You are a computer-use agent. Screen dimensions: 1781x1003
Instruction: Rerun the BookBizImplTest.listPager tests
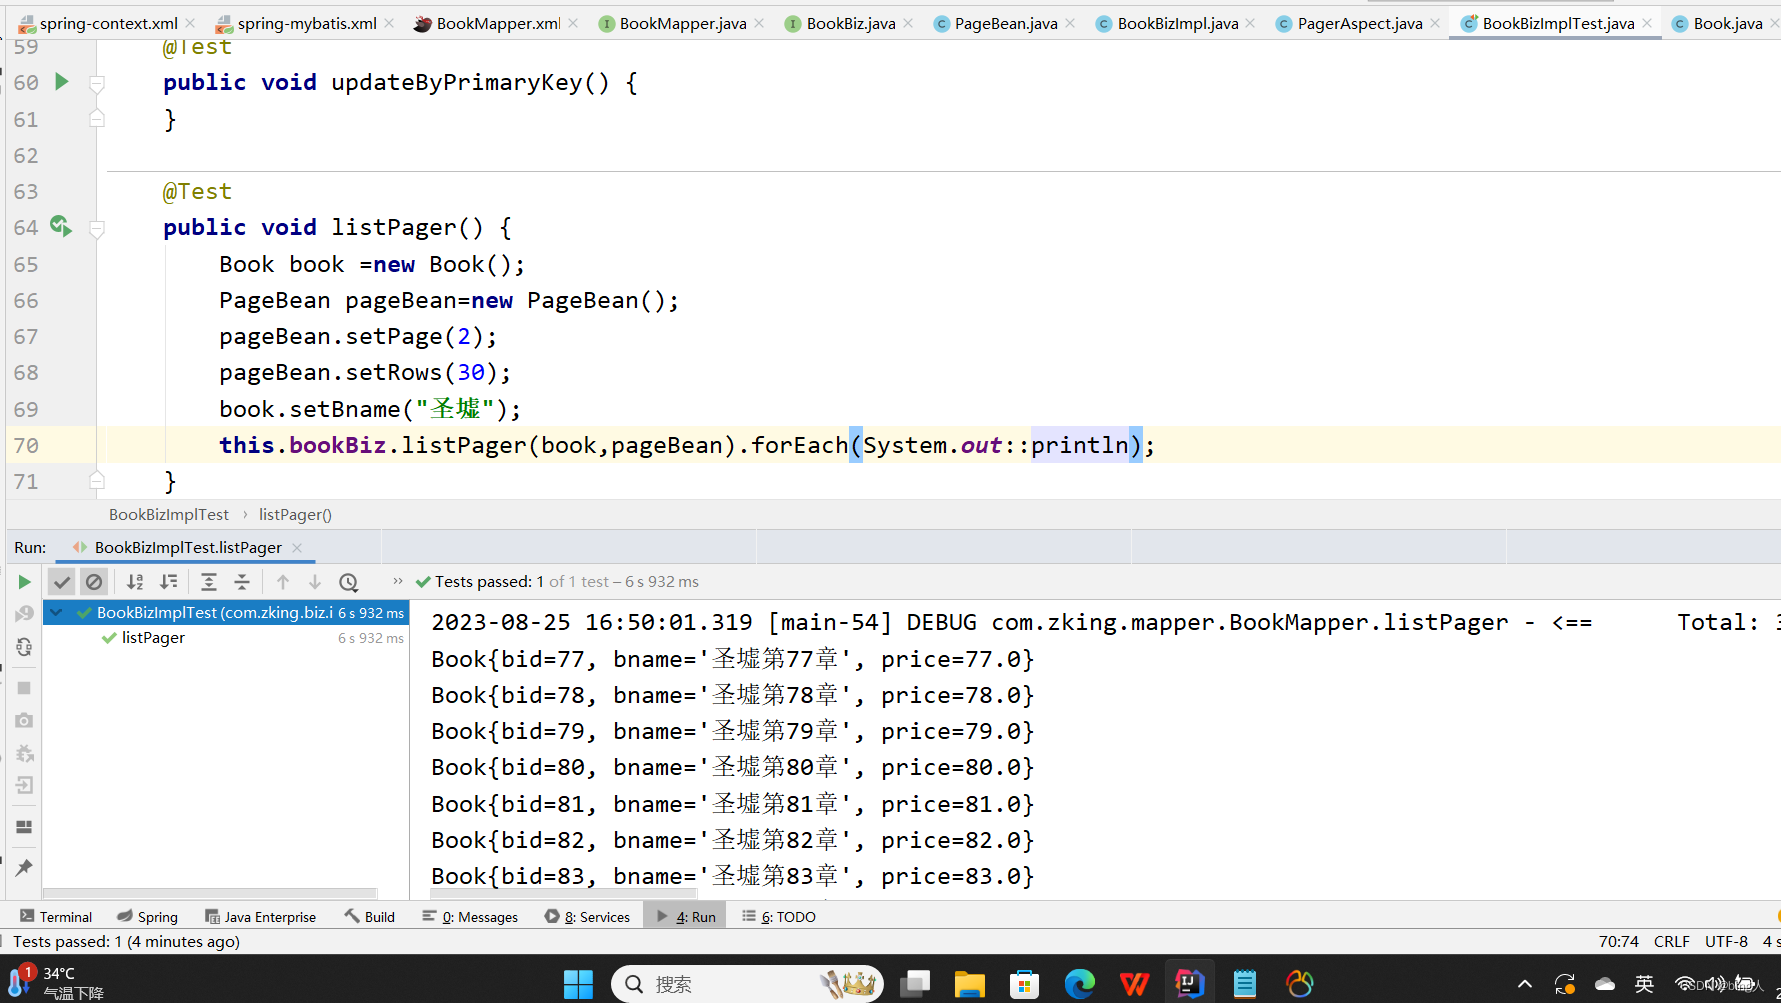24,582
